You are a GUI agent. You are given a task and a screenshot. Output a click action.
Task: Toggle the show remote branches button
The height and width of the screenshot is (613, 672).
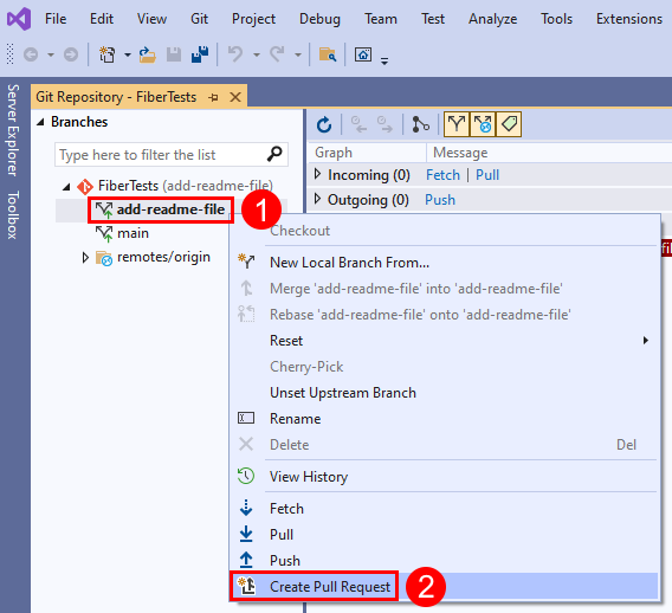[483, 125]
